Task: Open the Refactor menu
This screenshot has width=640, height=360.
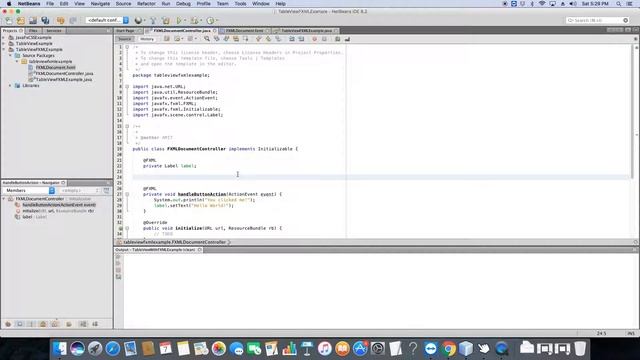Action: (x=146, y=4)
